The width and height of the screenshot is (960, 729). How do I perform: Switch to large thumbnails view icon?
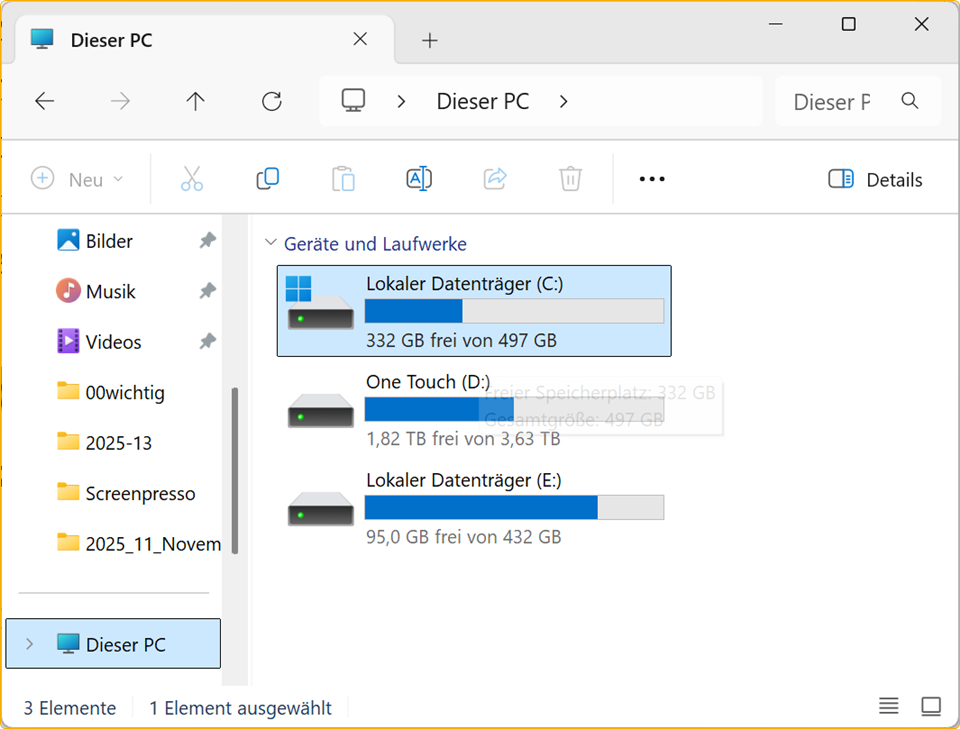tap(931, 707)
